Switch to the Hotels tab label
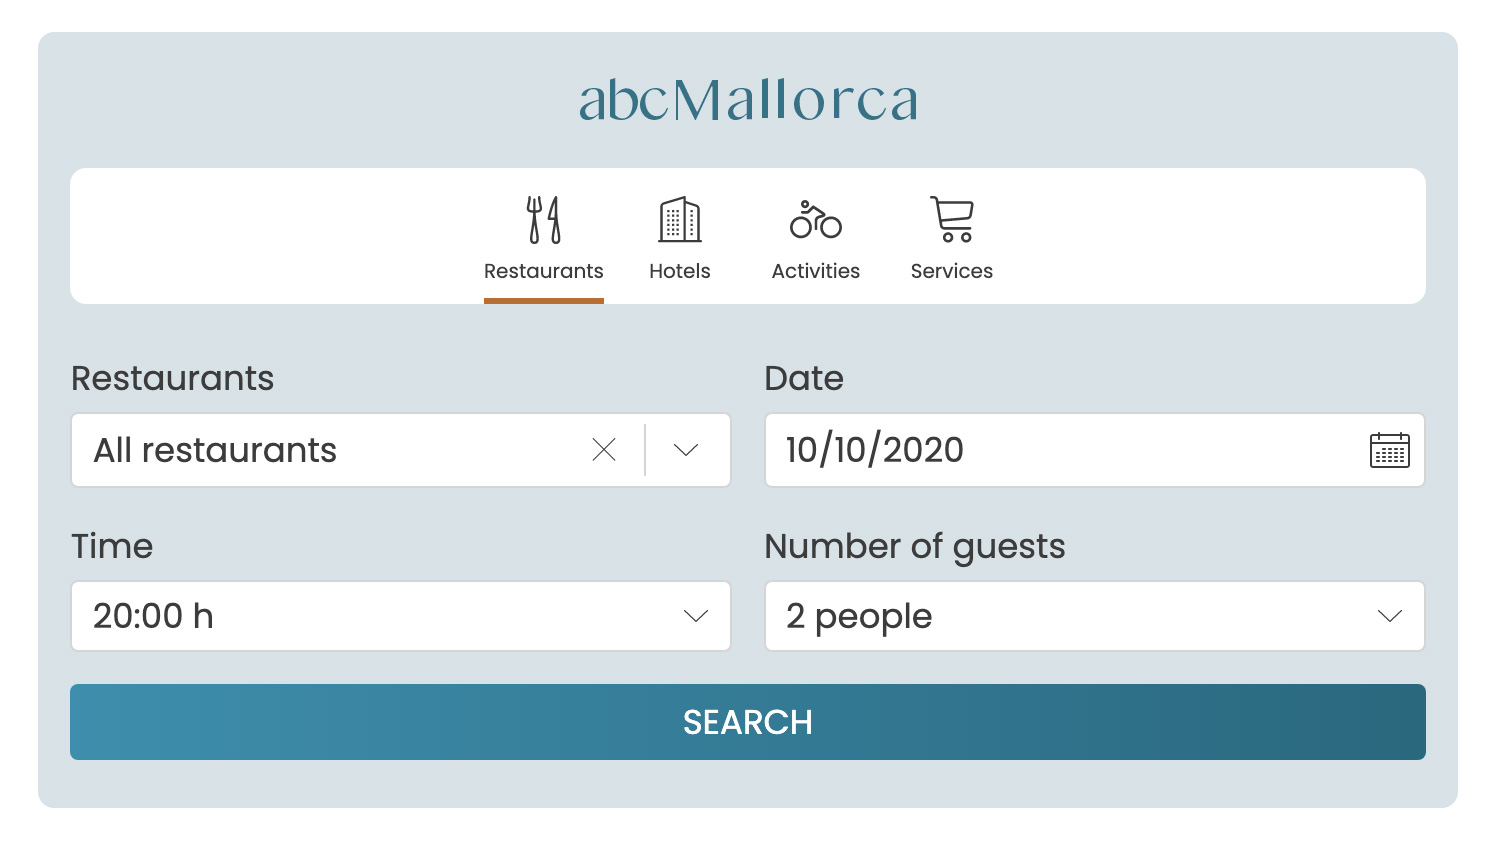The image size is (1506, 848). point(680,271)
